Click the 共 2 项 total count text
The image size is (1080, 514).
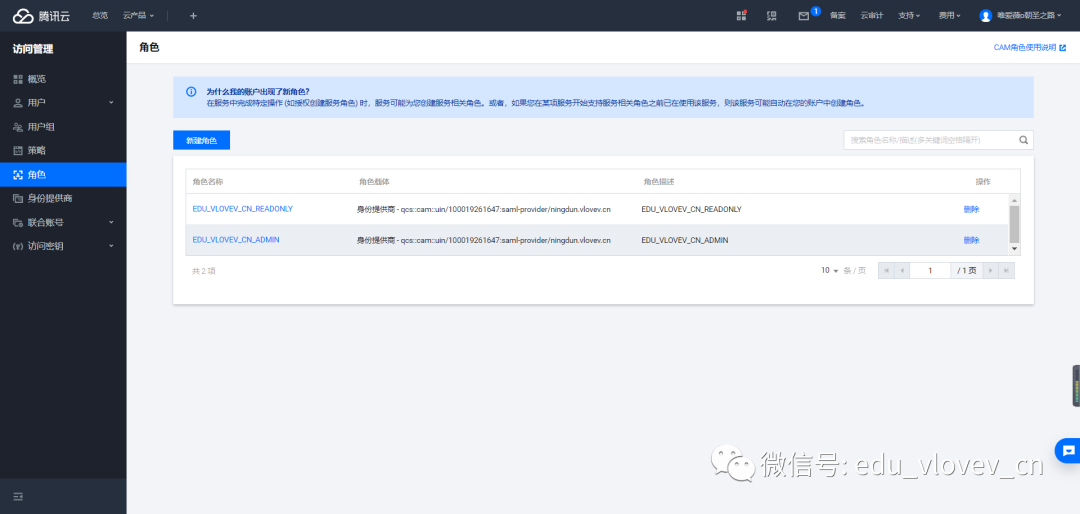click(x=204, y=271)
